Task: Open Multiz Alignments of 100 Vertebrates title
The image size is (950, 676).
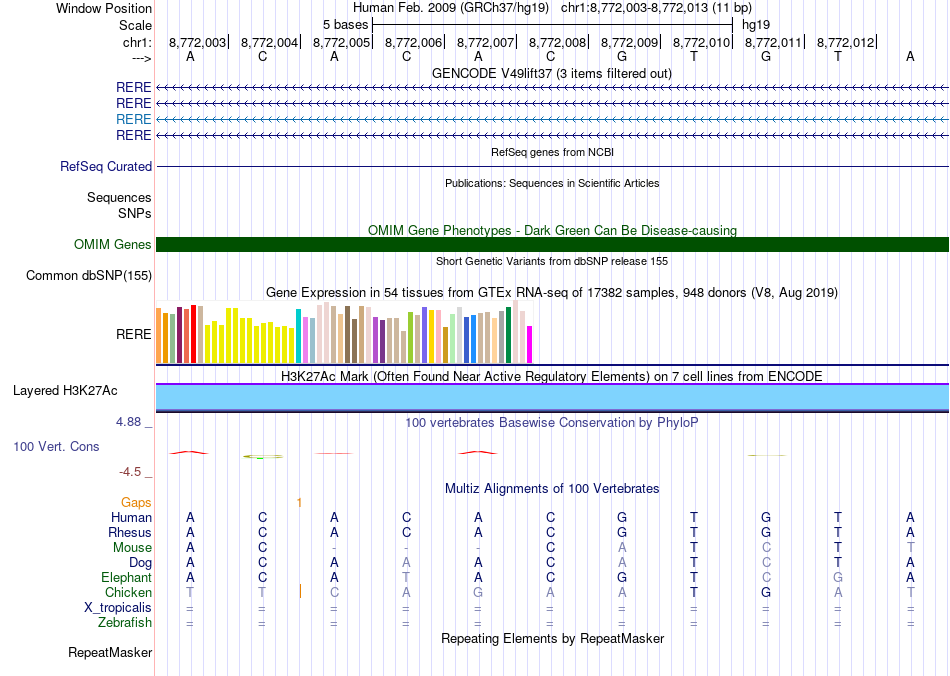Action: point(552,488)
